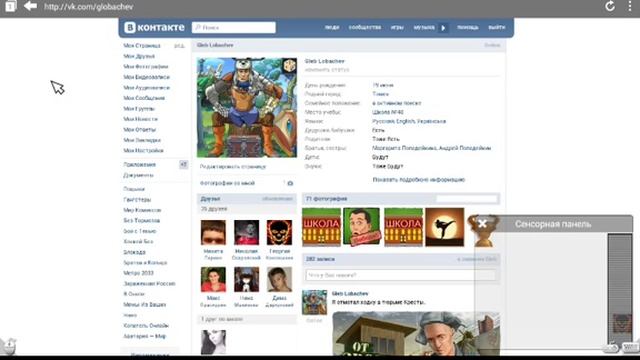Click the badge beside Приложения in sidebar
The width and height of the screenshot is (640, 360).
183,164
